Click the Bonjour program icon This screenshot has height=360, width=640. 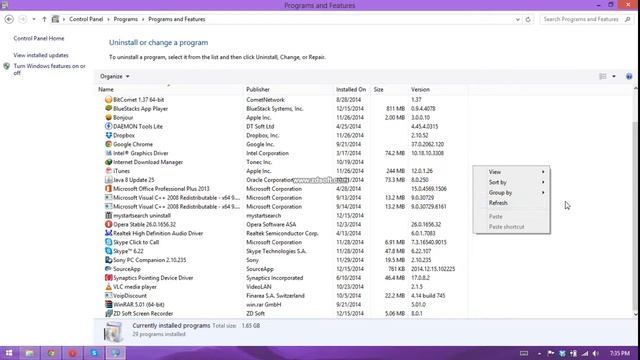click(x=108, y=118)
